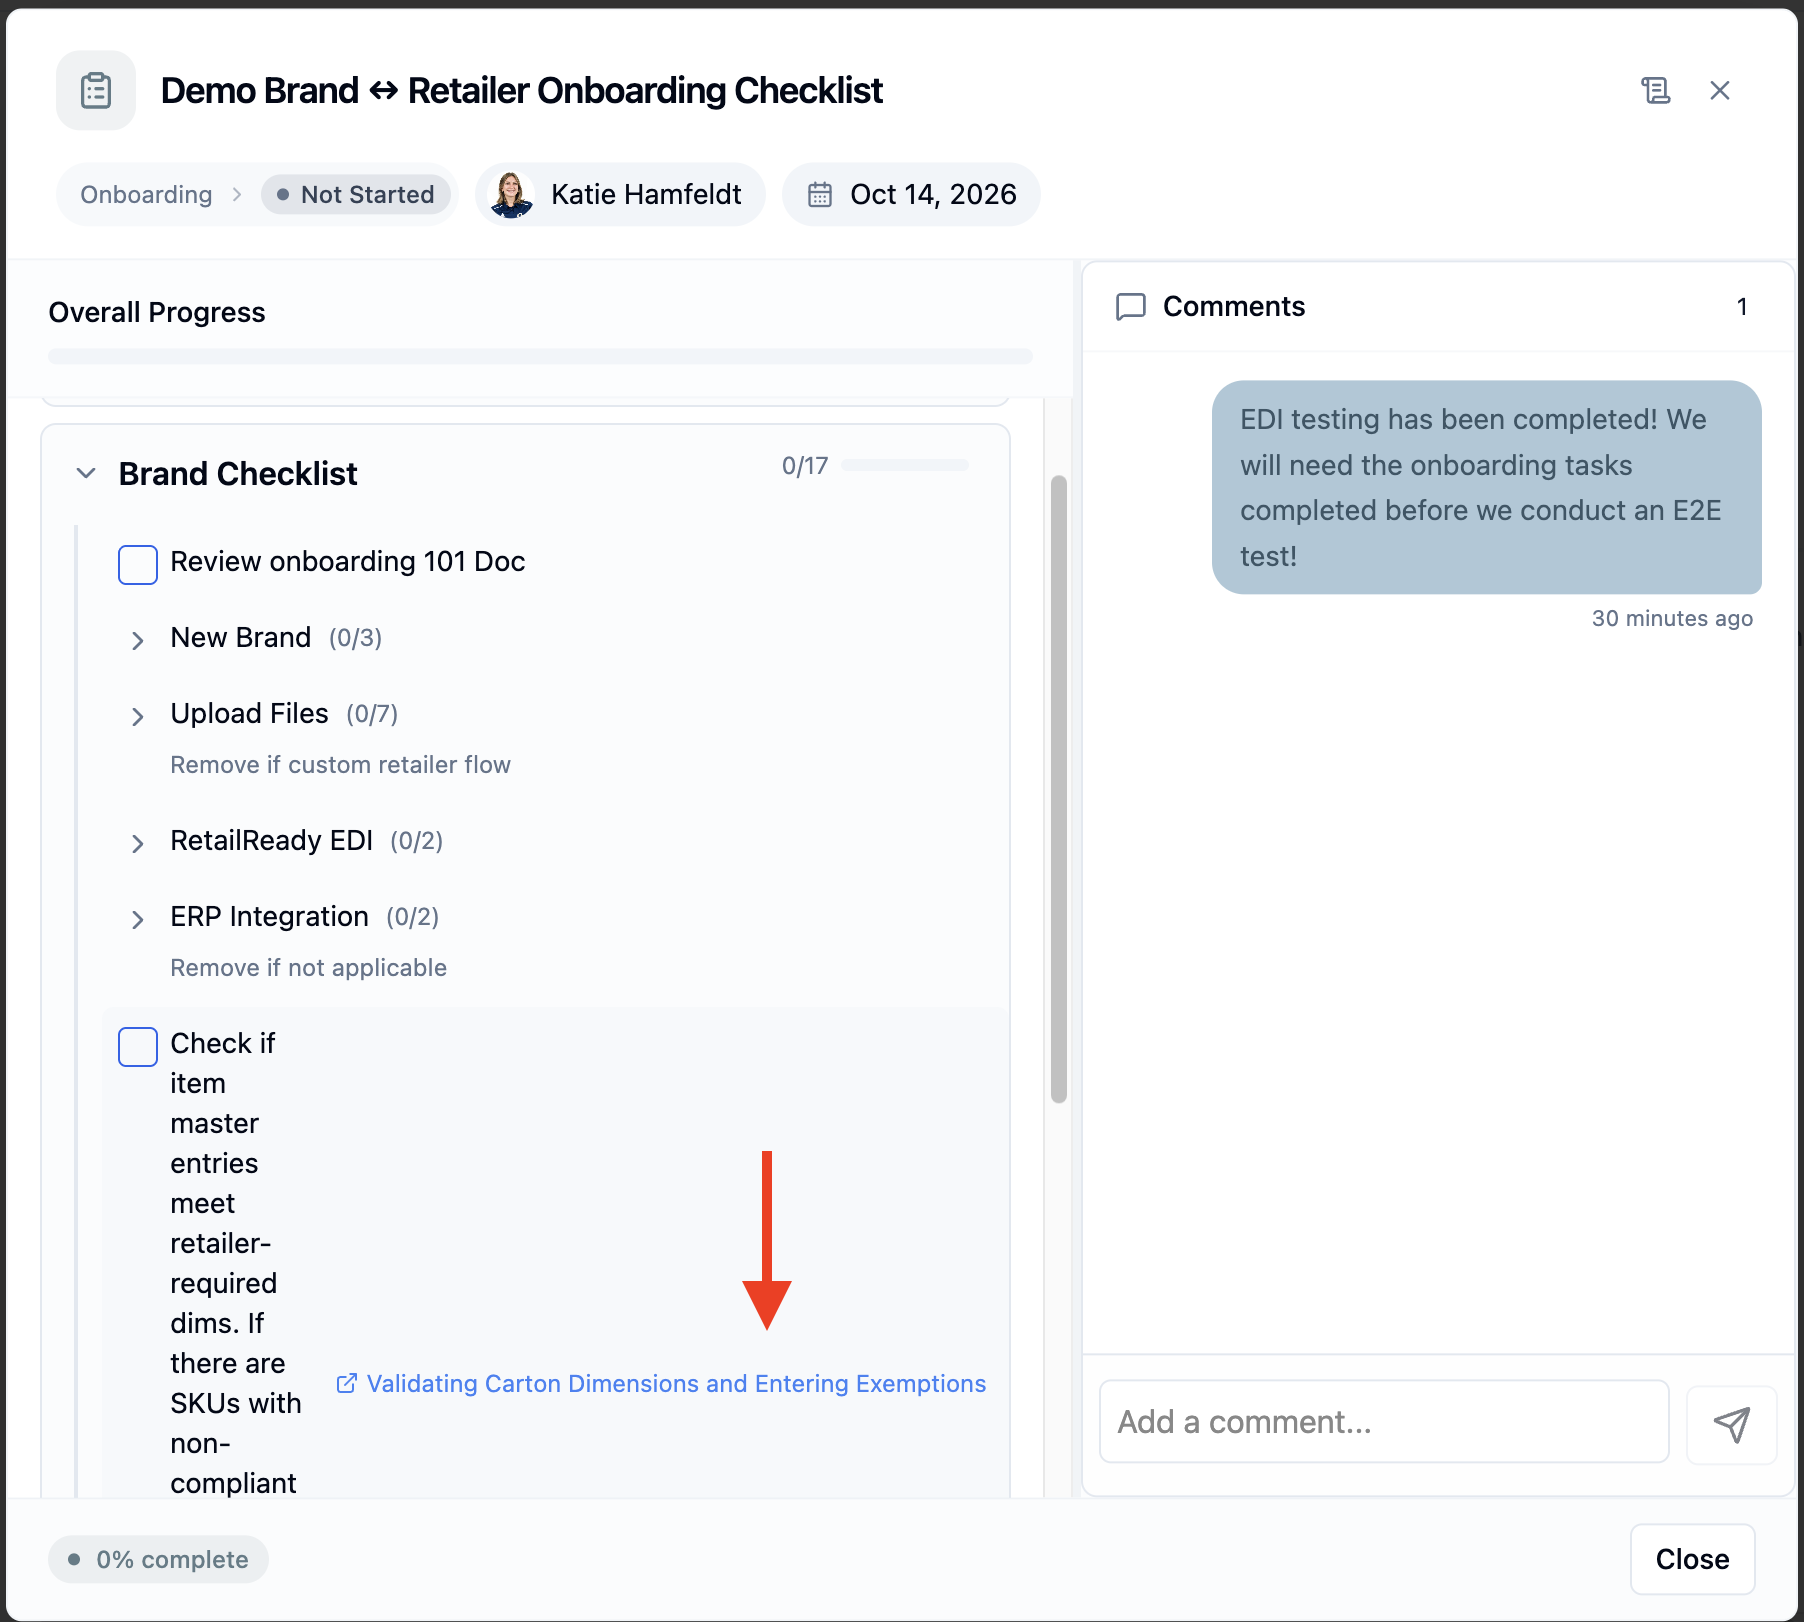Click the Onboarding breadcrumb
The image size is (1804, 1622).
pos(146,194)
